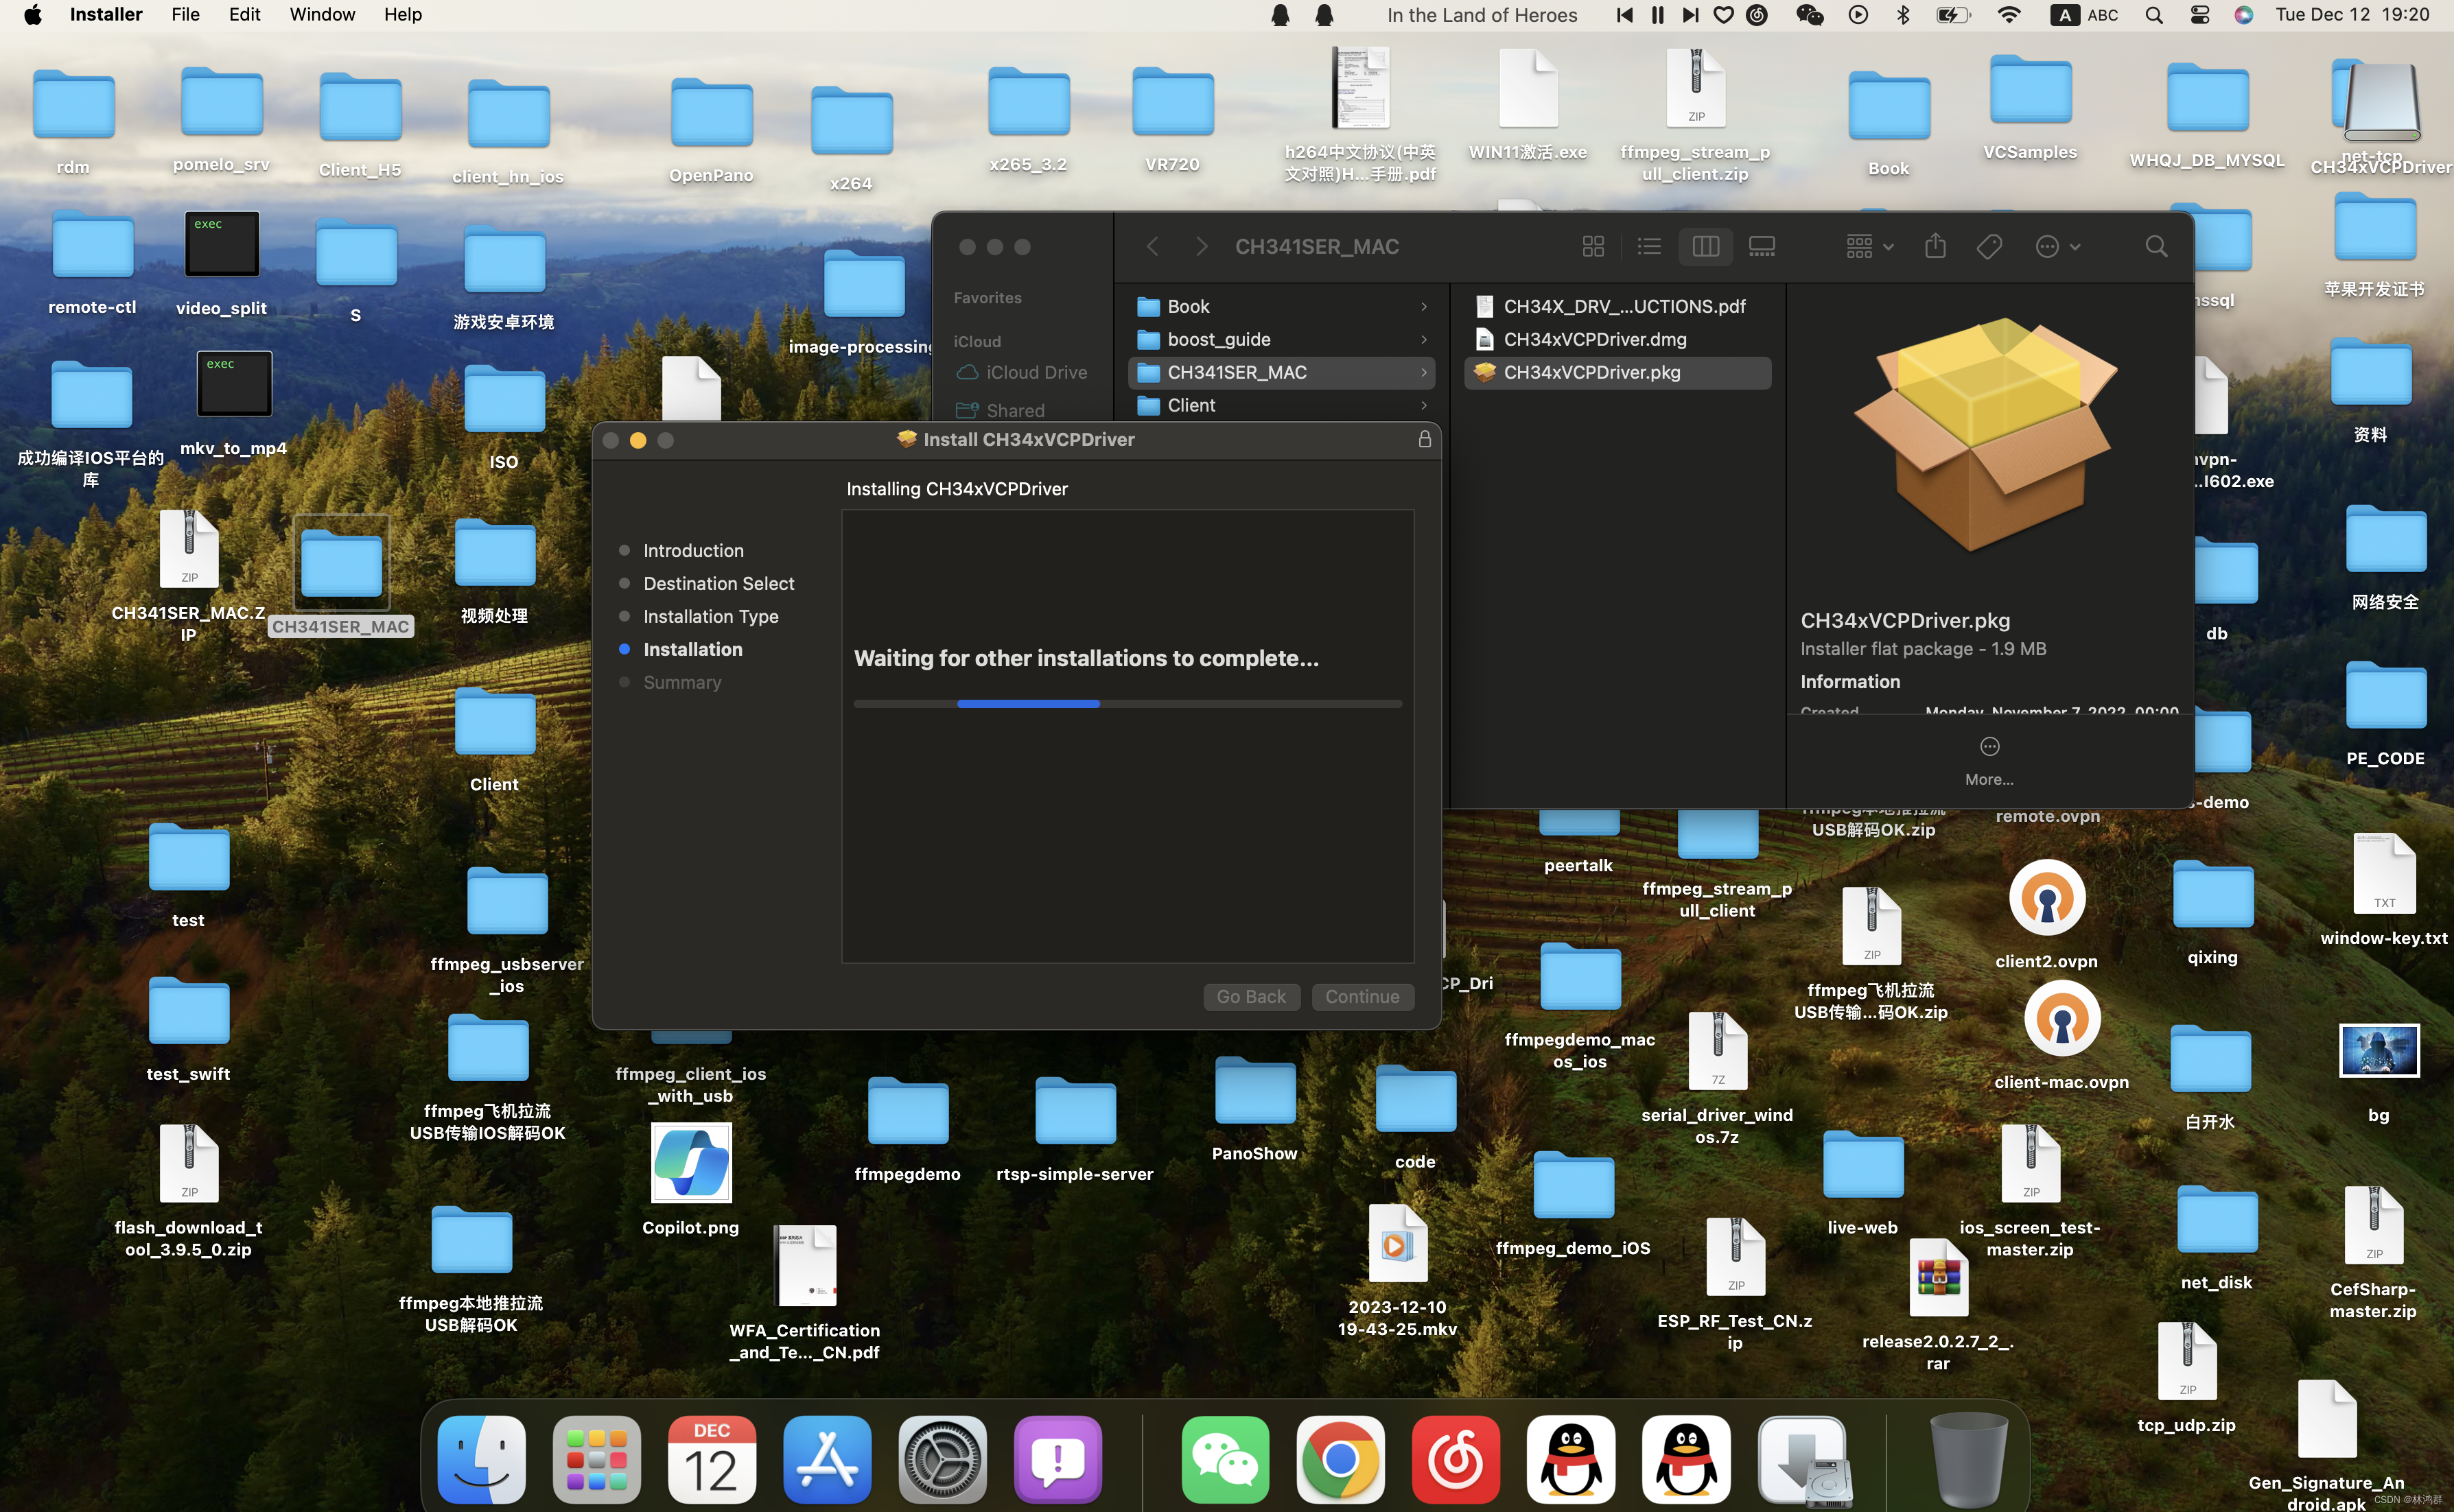Open Spotlight search in menu bar
Viewport: 2454px width, 1512px height.
pos(2154,15)
